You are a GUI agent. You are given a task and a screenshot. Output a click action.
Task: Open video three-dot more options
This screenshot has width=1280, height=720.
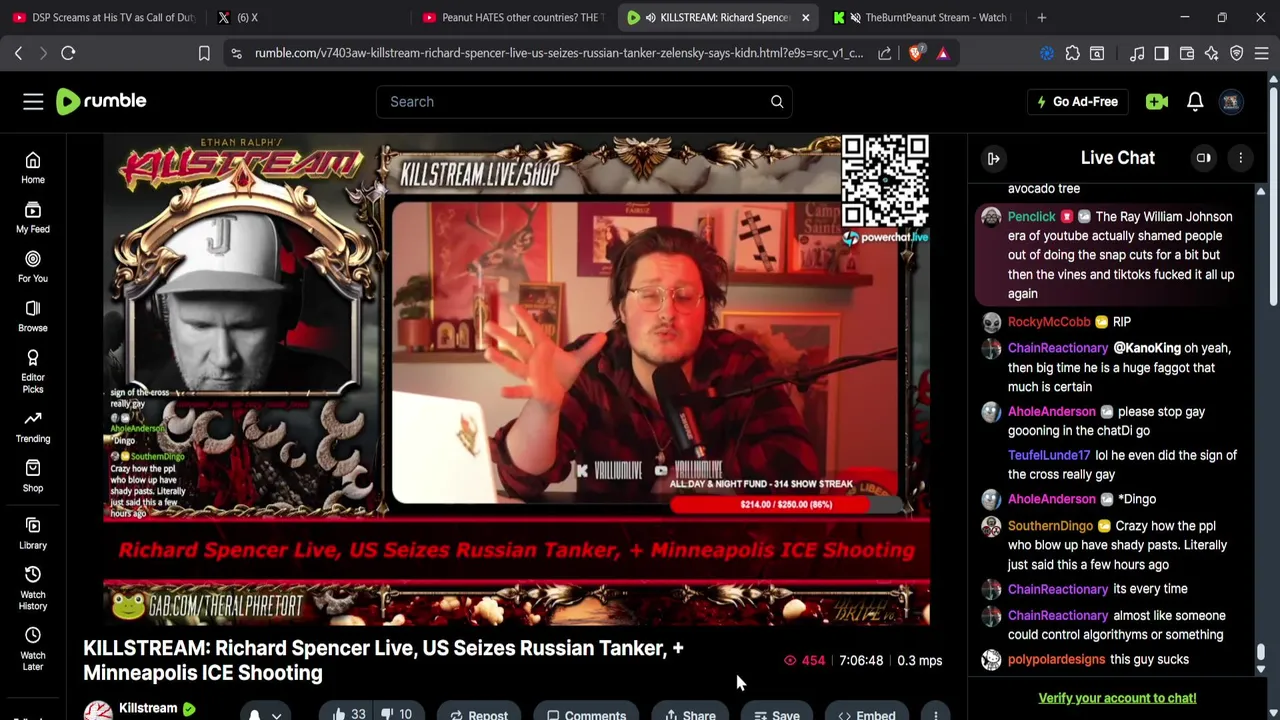pyautogui.click(x=935, y=713)
